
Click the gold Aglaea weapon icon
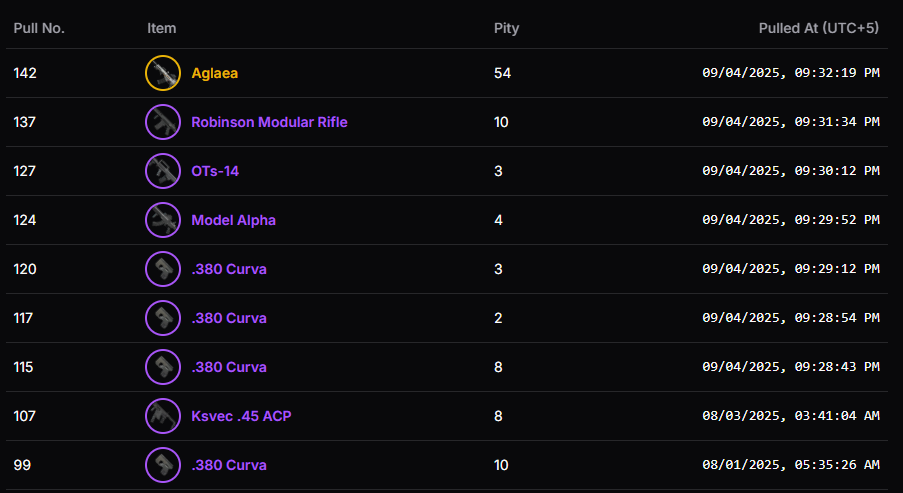coord(162,73)
